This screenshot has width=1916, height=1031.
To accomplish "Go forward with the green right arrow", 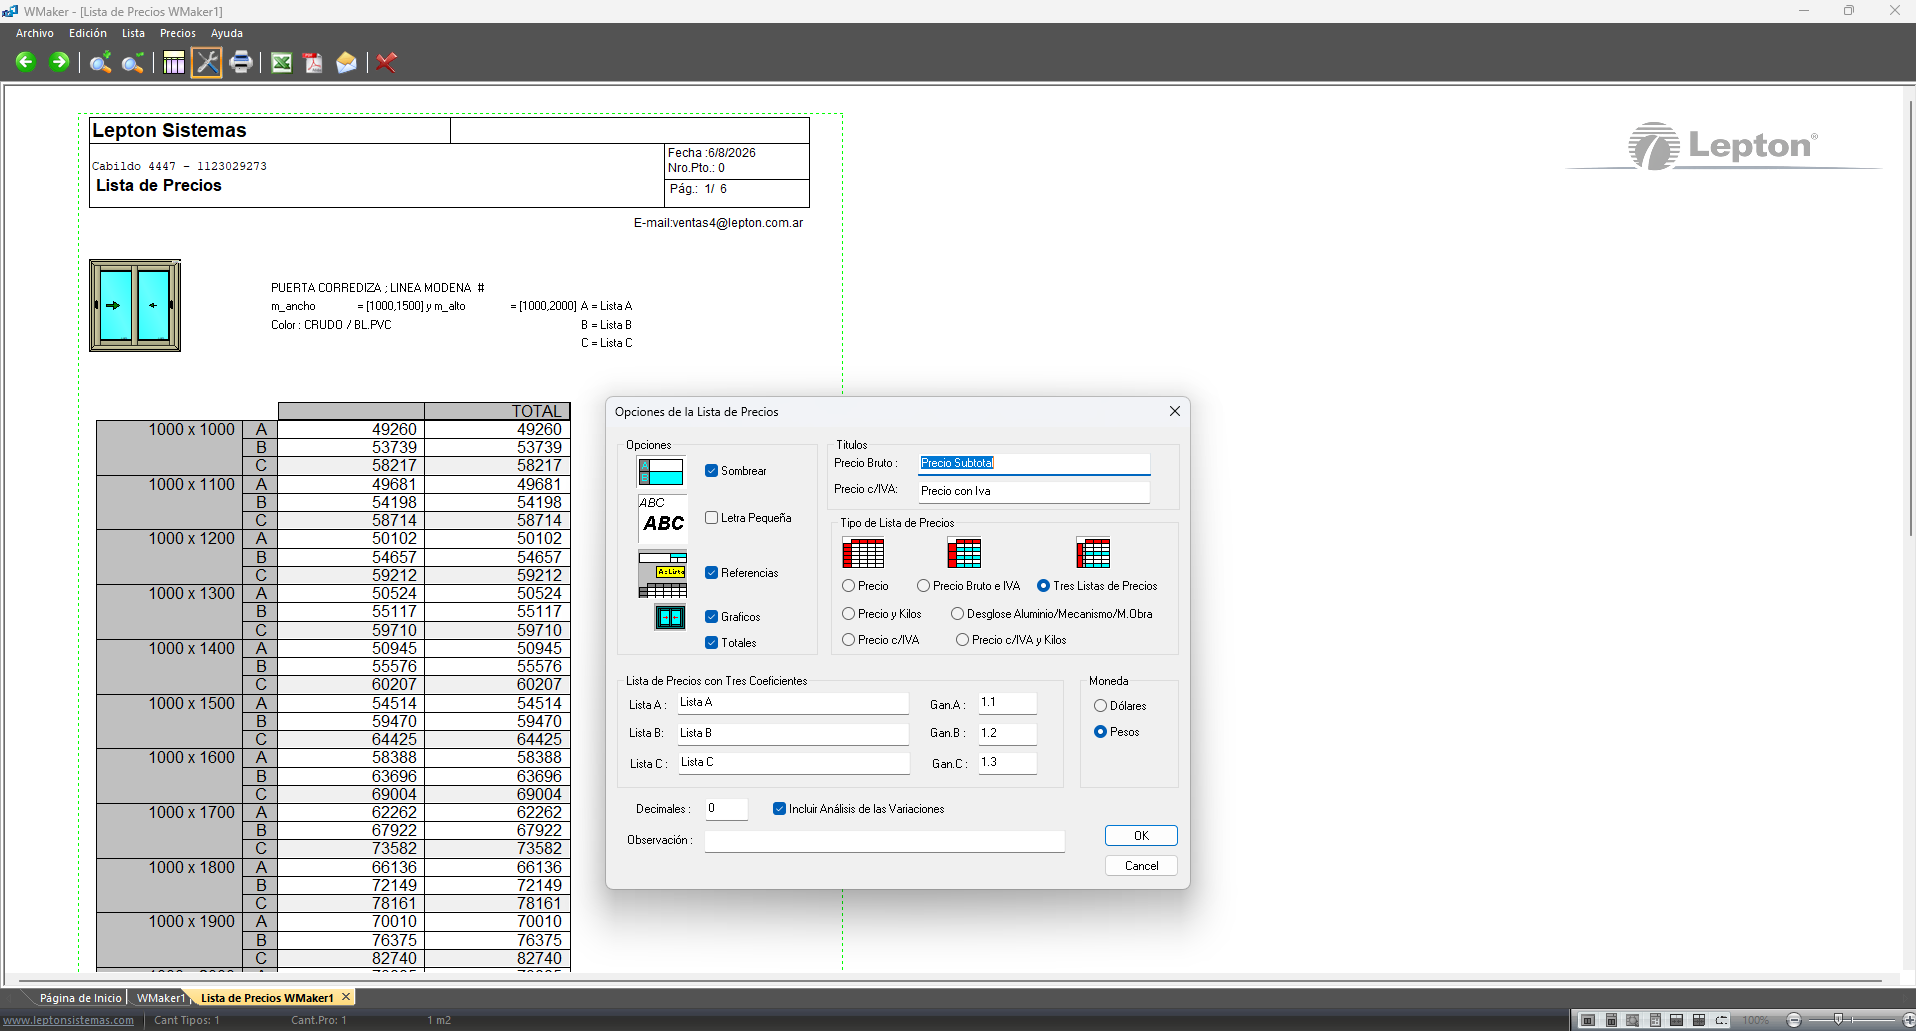I will coord(60,62).
